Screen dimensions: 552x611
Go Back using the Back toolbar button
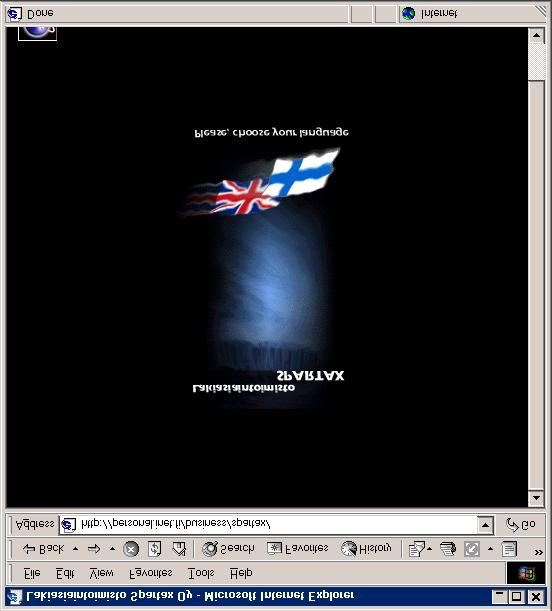click(x=43, y=549)
